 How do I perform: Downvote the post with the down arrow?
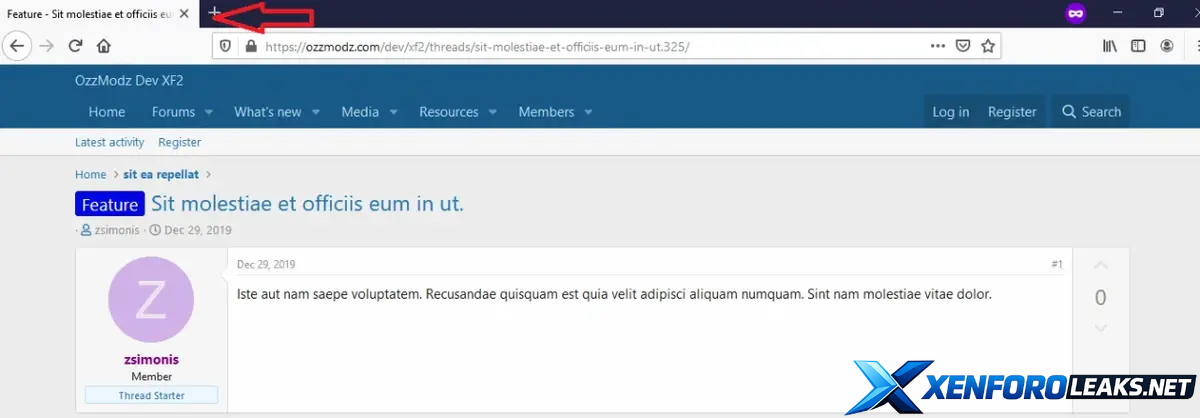tap(1101, 328)
